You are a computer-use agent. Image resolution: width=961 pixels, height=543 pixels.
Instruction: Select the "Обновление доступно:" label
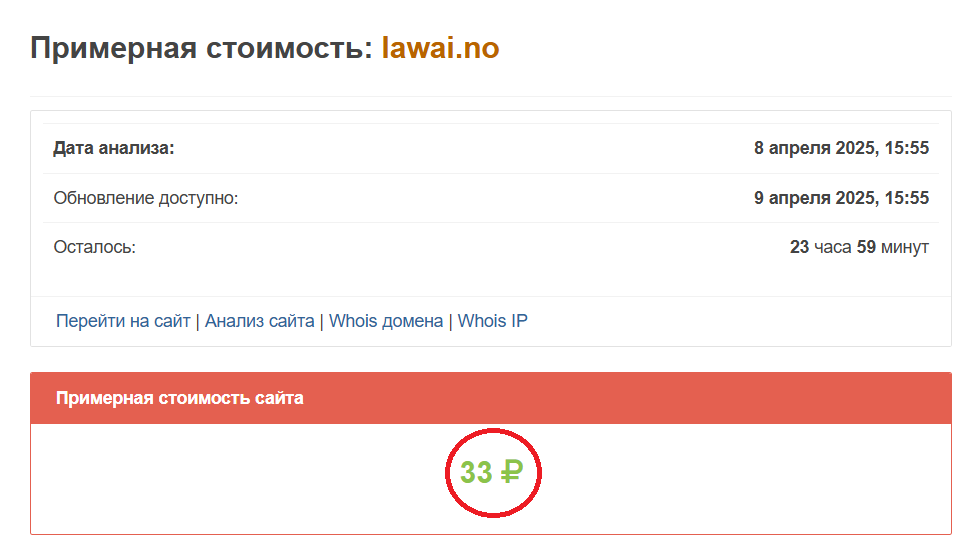tap(146, 198)
